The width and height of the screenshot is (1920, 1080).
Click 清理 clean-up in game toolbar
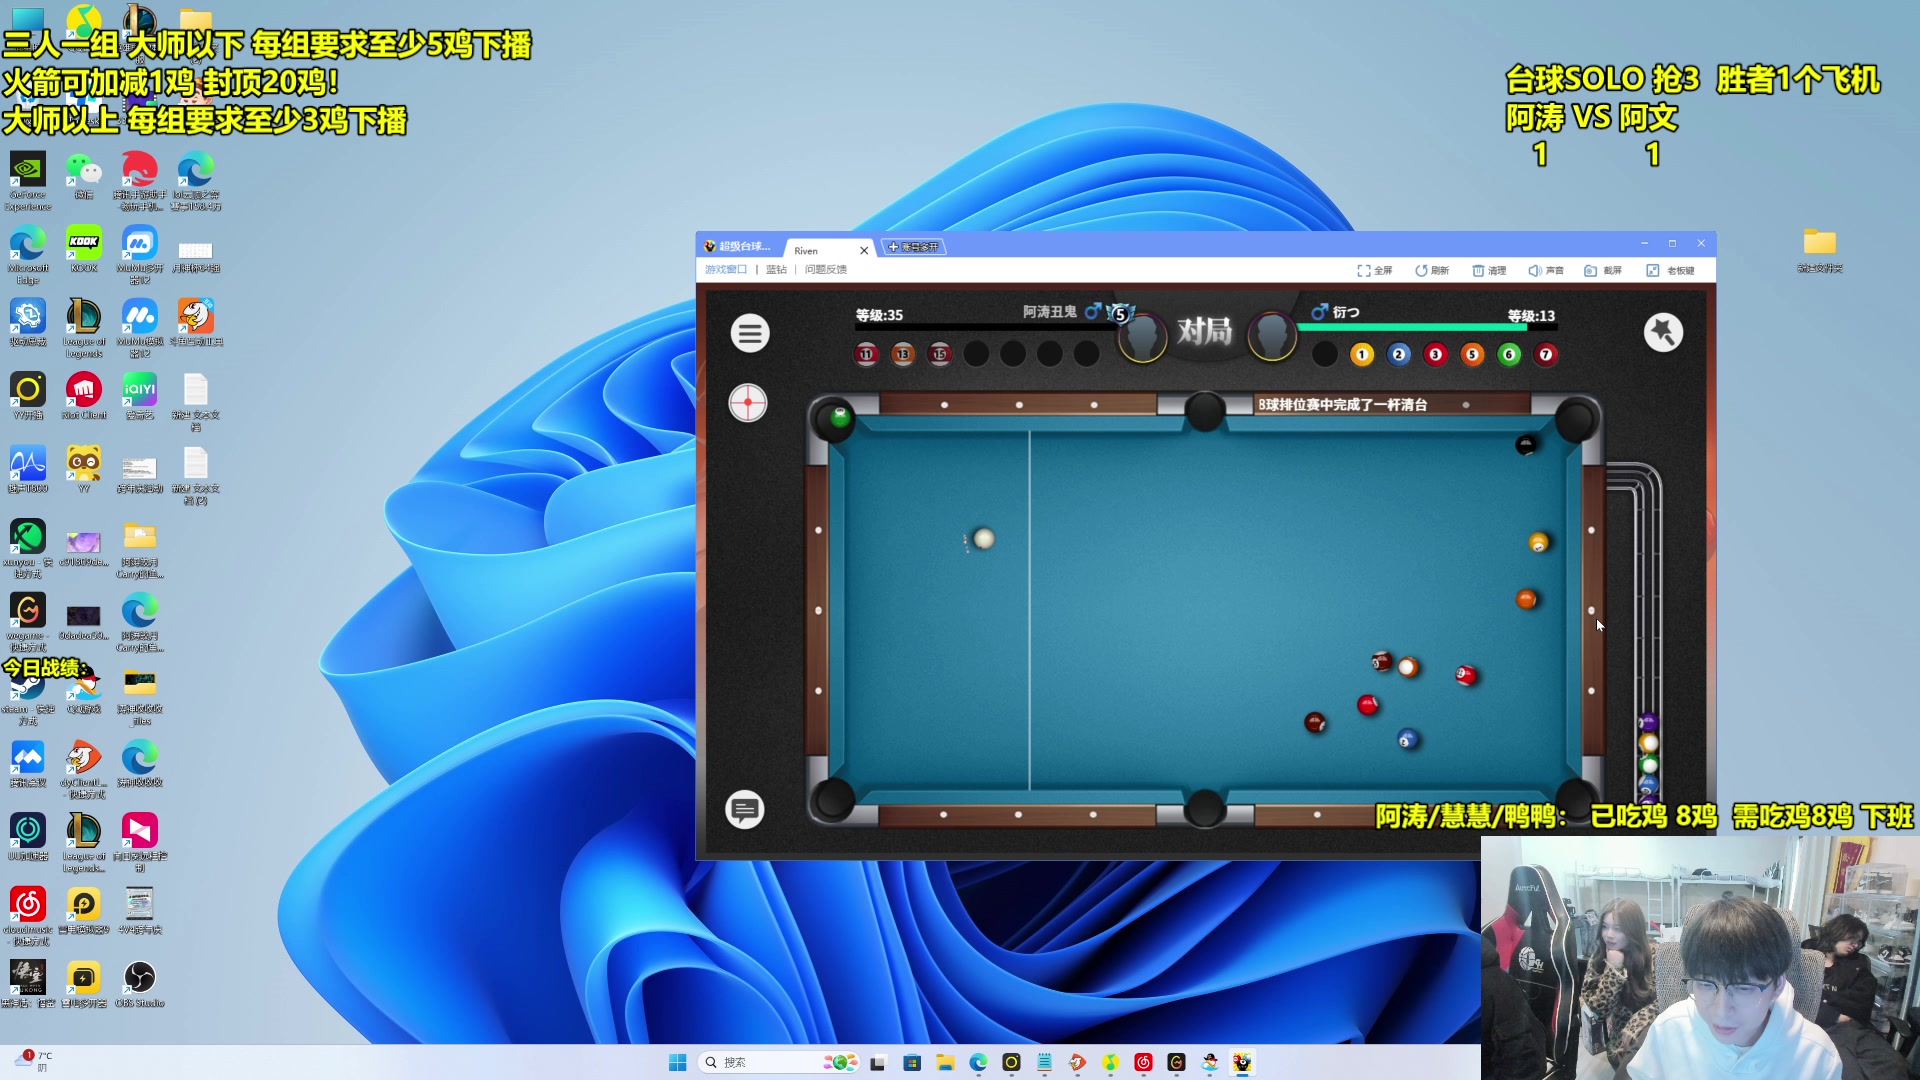(1489, 270)
